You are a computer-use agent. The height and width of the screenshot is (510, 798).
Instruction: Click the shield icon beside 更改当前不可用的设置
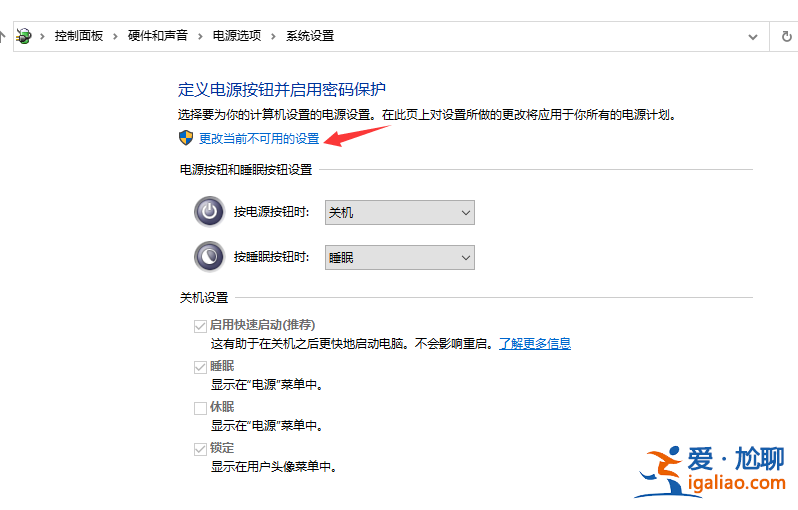(186, 138)
